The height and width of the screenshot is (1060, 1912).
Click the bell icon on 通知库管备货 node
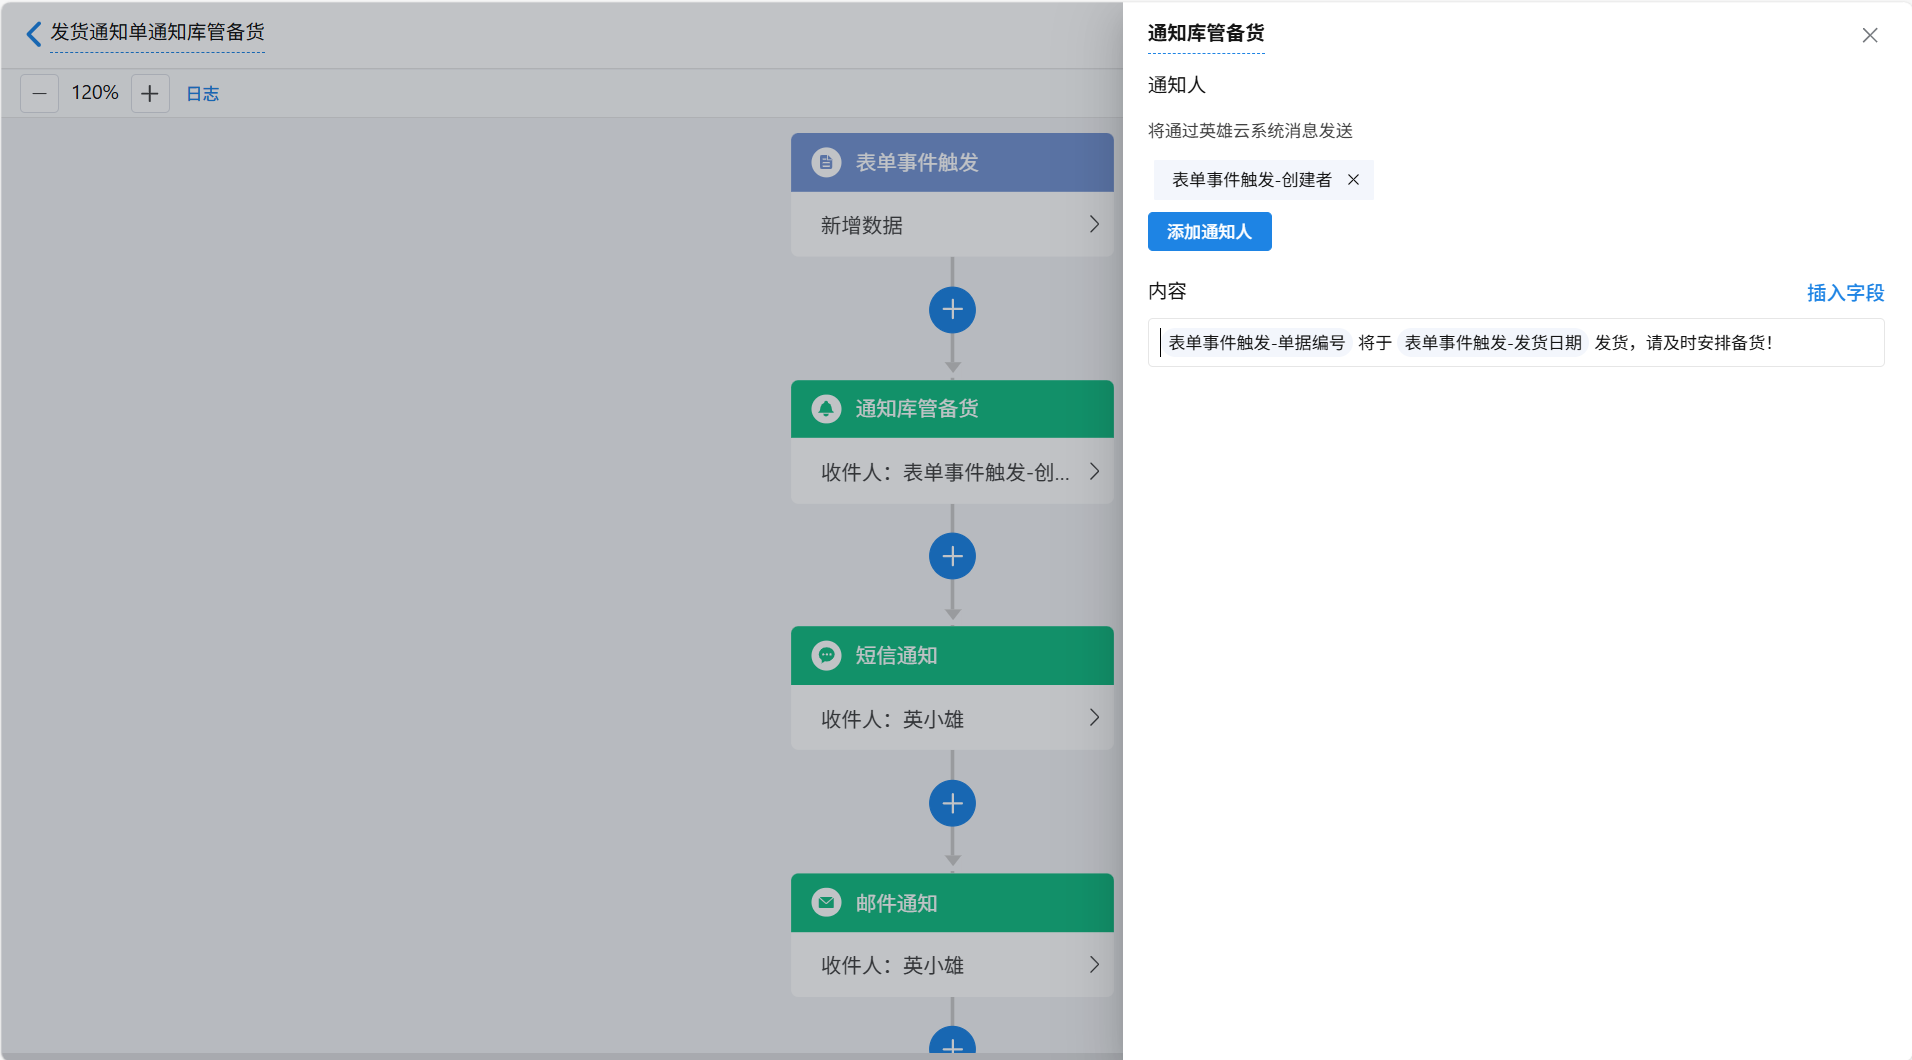(826, 409)
